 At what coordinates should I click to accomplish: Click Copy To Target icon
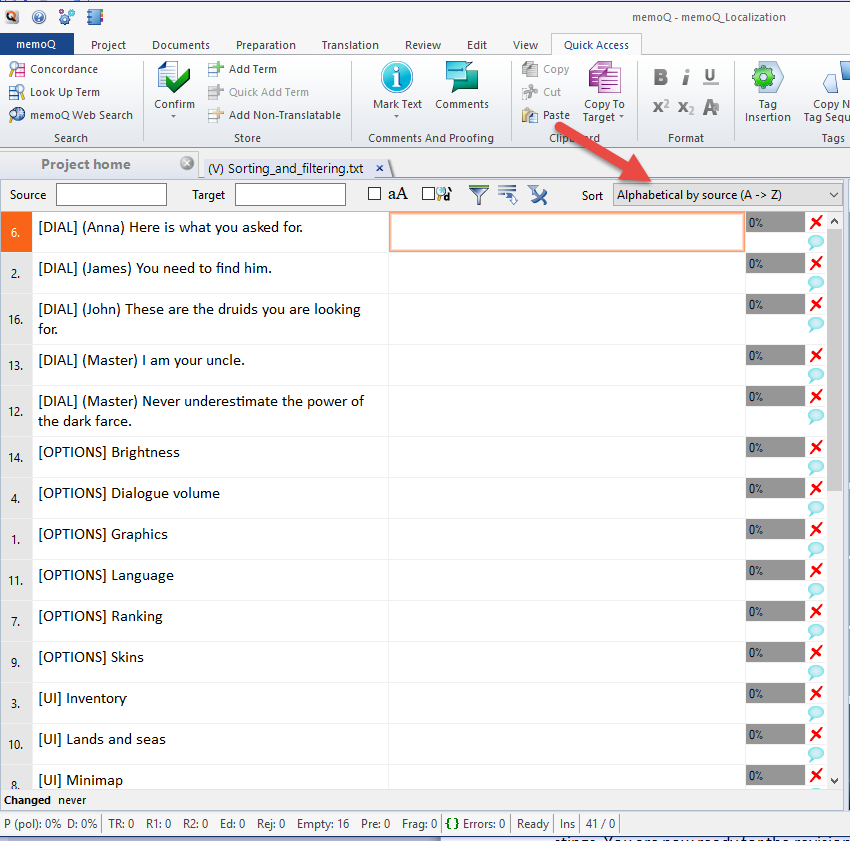604,77
